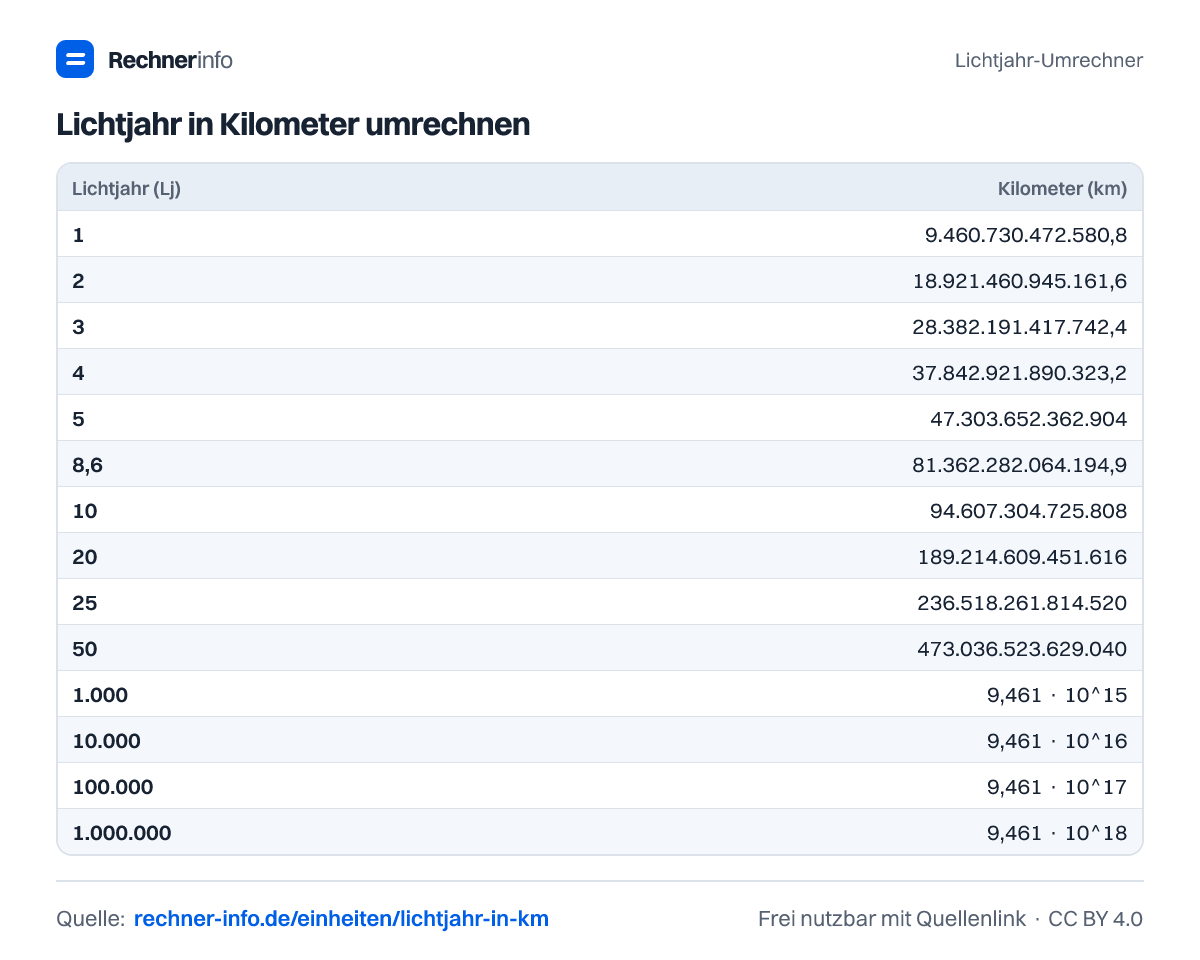Select the 8,6 light-year row label
The width and height of the screenshot is (1200, 960).
pos(88,465)
